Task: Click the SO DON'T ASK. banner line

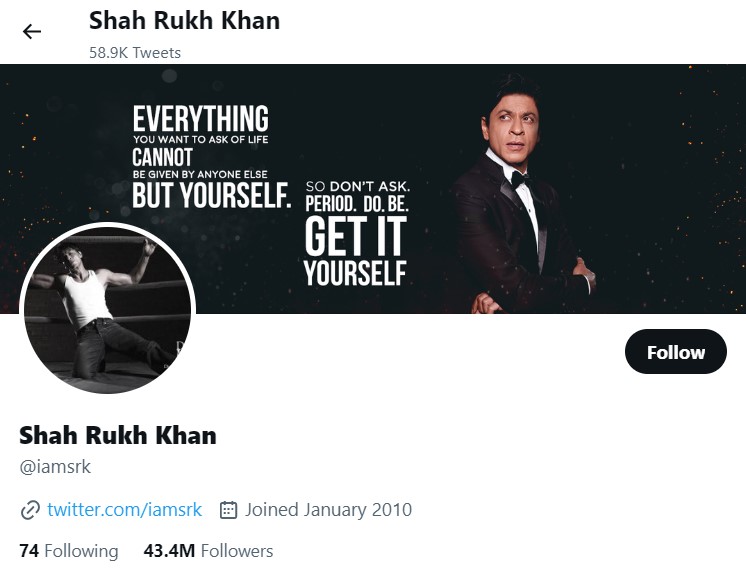Action: [357, 187]
